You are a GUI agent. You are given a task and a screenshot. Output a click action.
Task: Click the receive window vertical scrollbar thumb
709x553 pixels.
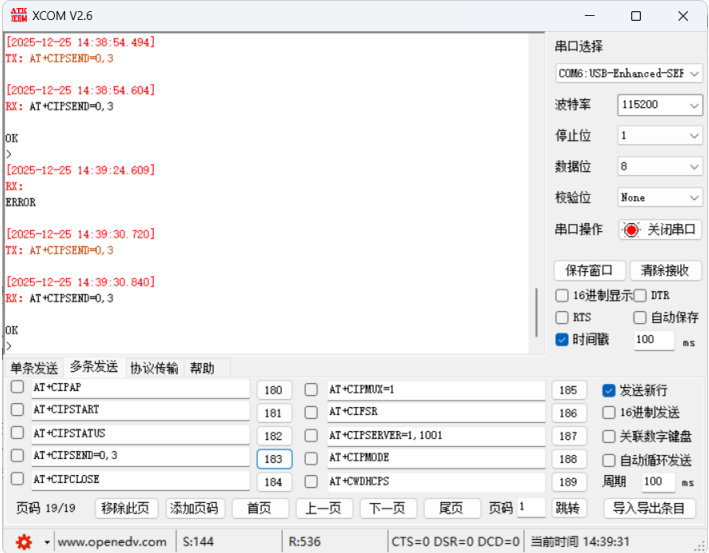(x=536, y=312)
